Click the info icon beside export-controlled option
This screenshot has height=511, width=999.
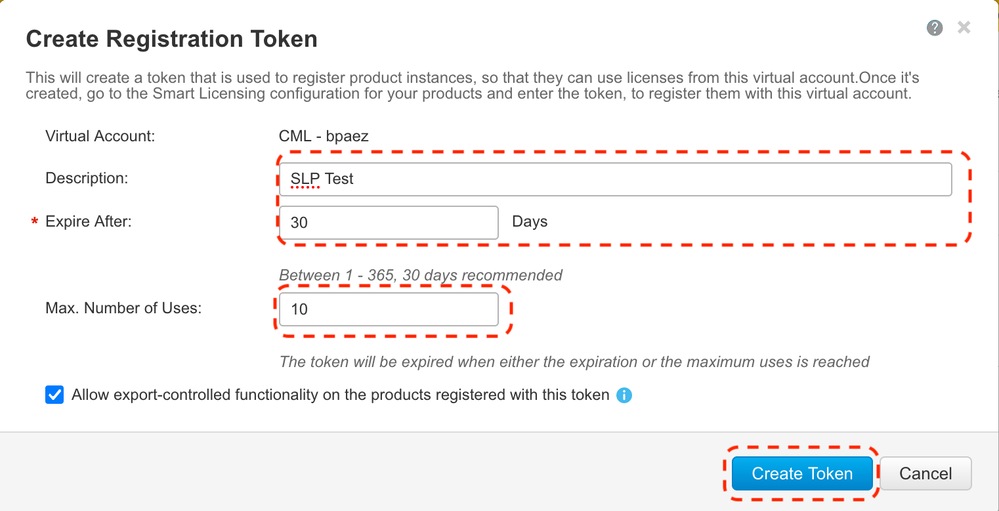click(625, 395)
